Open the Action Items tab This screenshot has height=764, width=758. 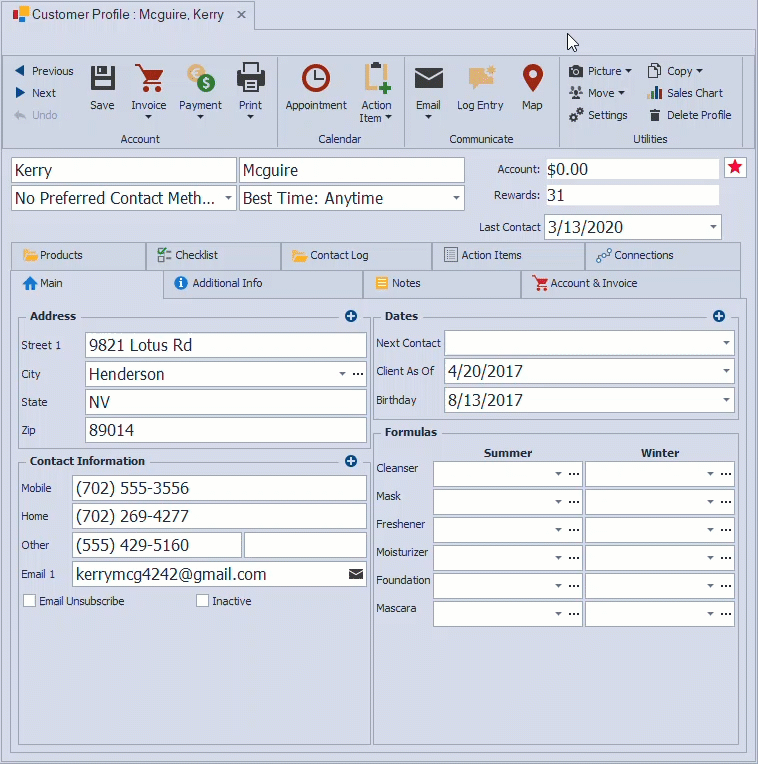(x=509, y=255)
